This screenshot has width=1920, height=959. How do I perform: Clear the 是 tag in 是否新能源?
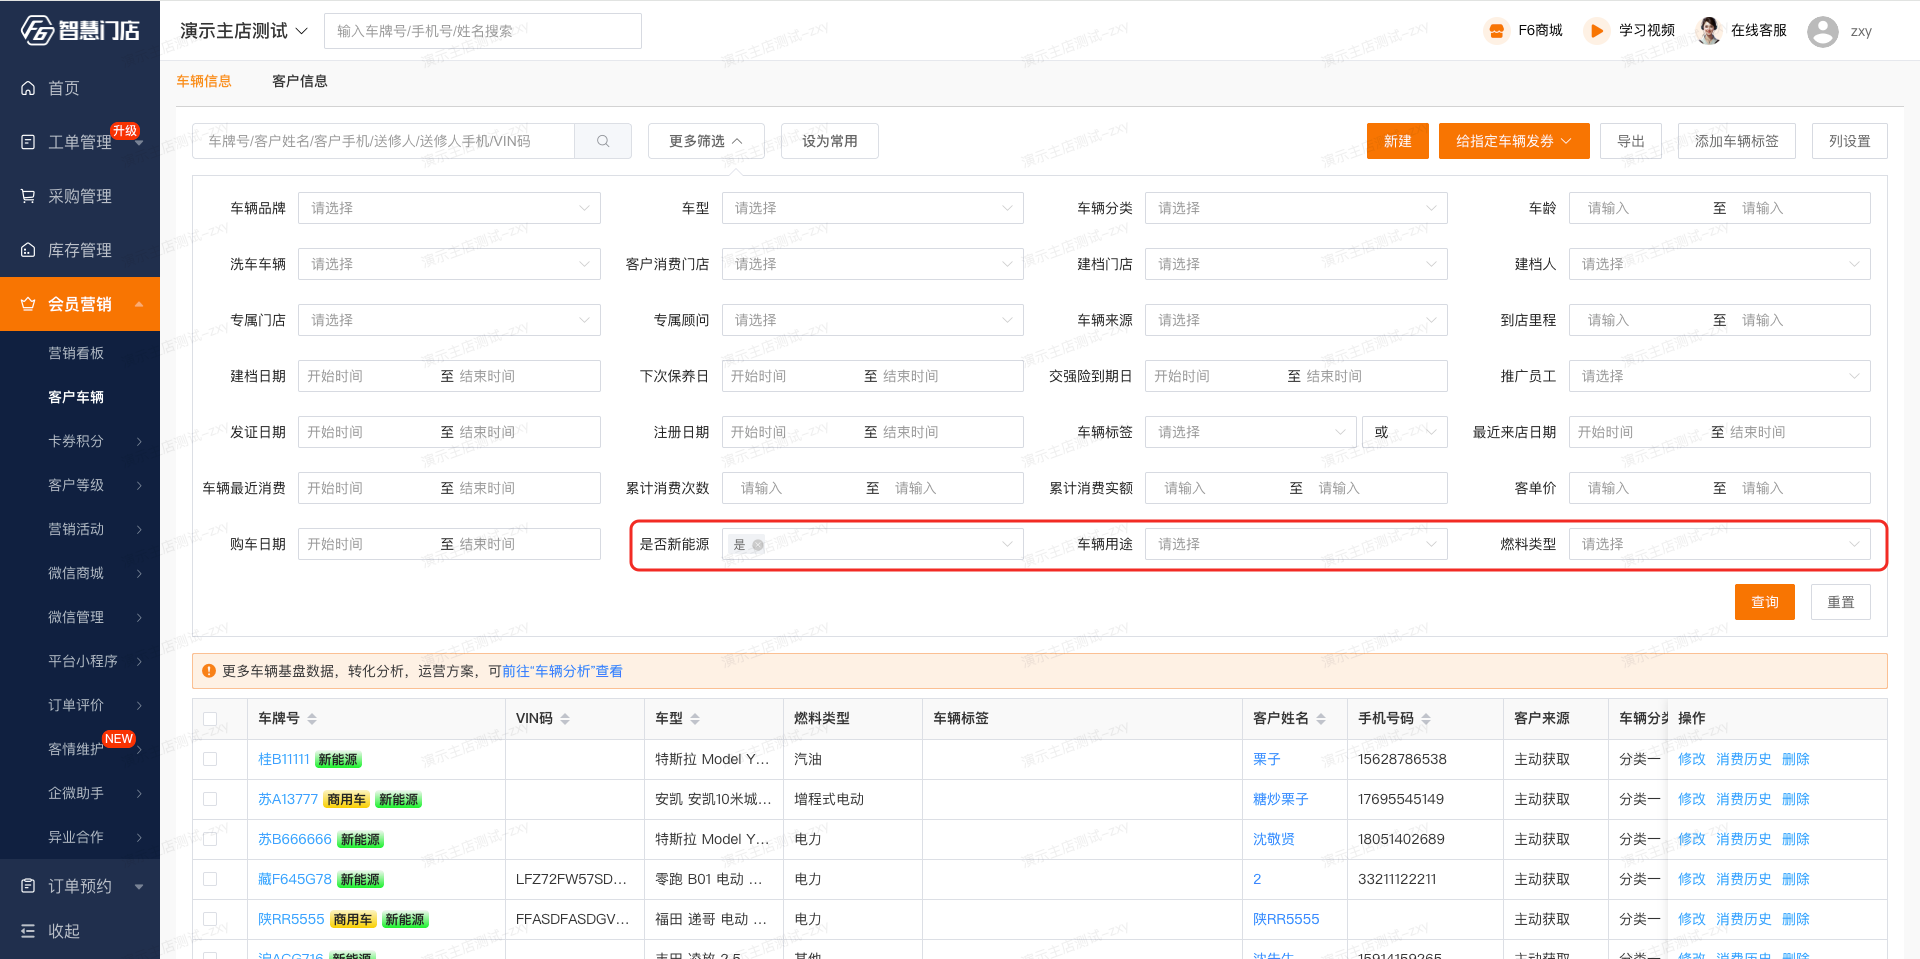point(758,545)
